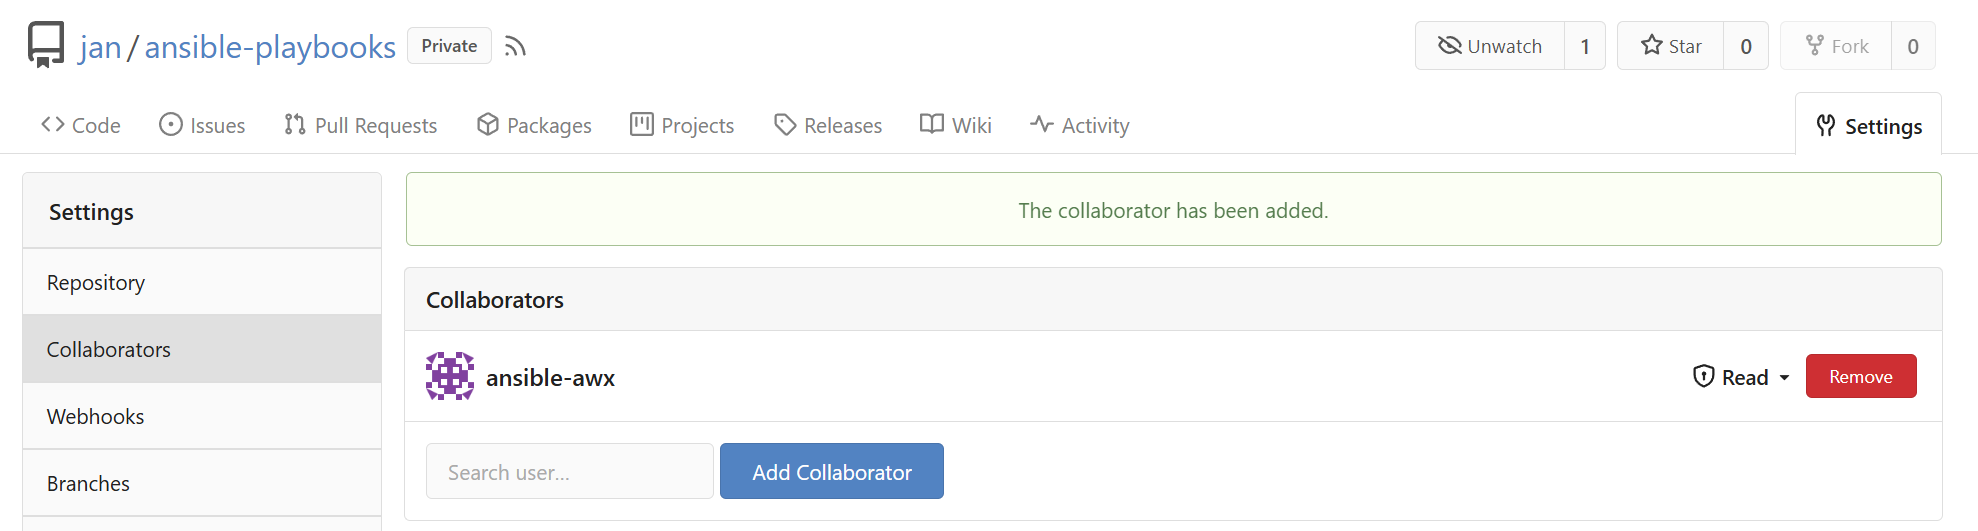Open the ansible-playbooks repository link
The width and height of the screenshot is (1978, 531).
270,47
